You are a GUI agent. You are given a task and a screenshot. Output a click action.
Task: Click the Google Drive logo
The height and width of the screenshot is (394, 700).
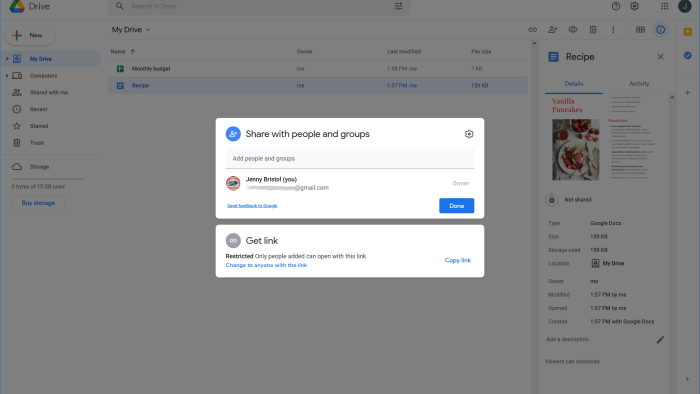pos(17,6)
